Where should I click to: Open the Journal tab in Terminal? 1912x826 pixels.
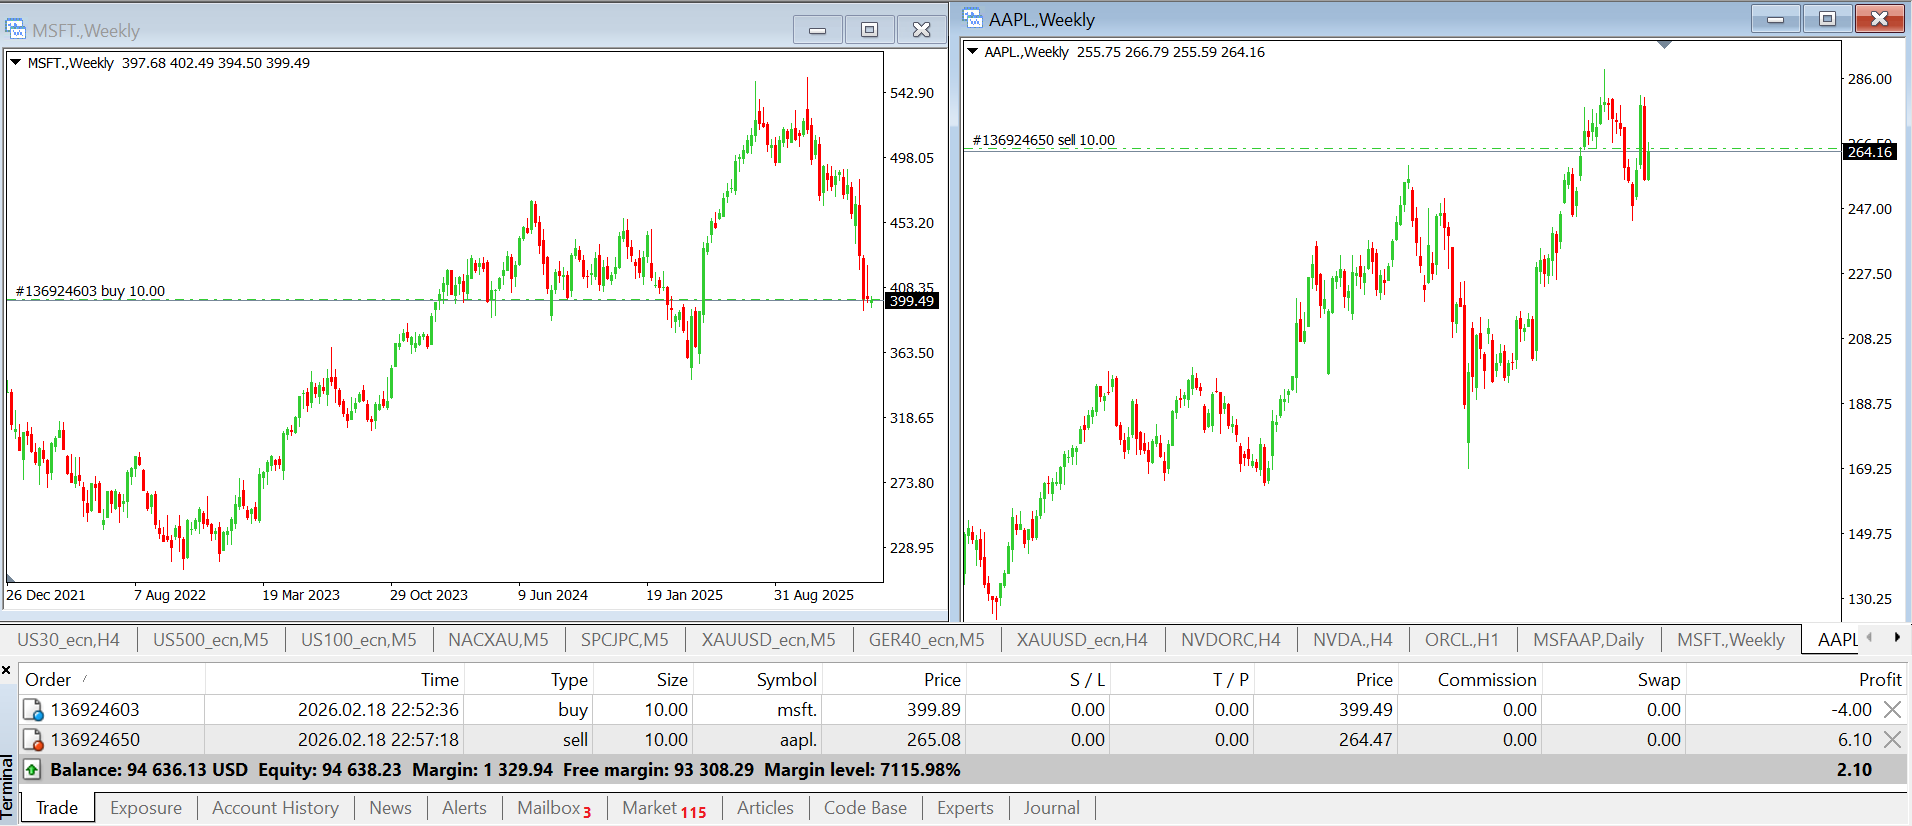tap(1051, 808)
